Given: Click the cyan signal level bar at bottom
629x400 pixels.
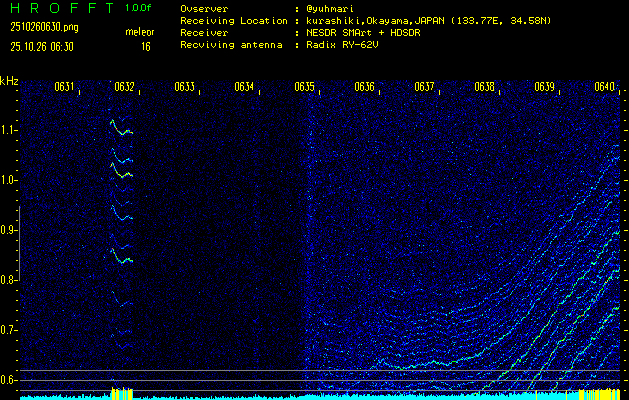Looking at the screenshot, I should [x=300, y=396].
